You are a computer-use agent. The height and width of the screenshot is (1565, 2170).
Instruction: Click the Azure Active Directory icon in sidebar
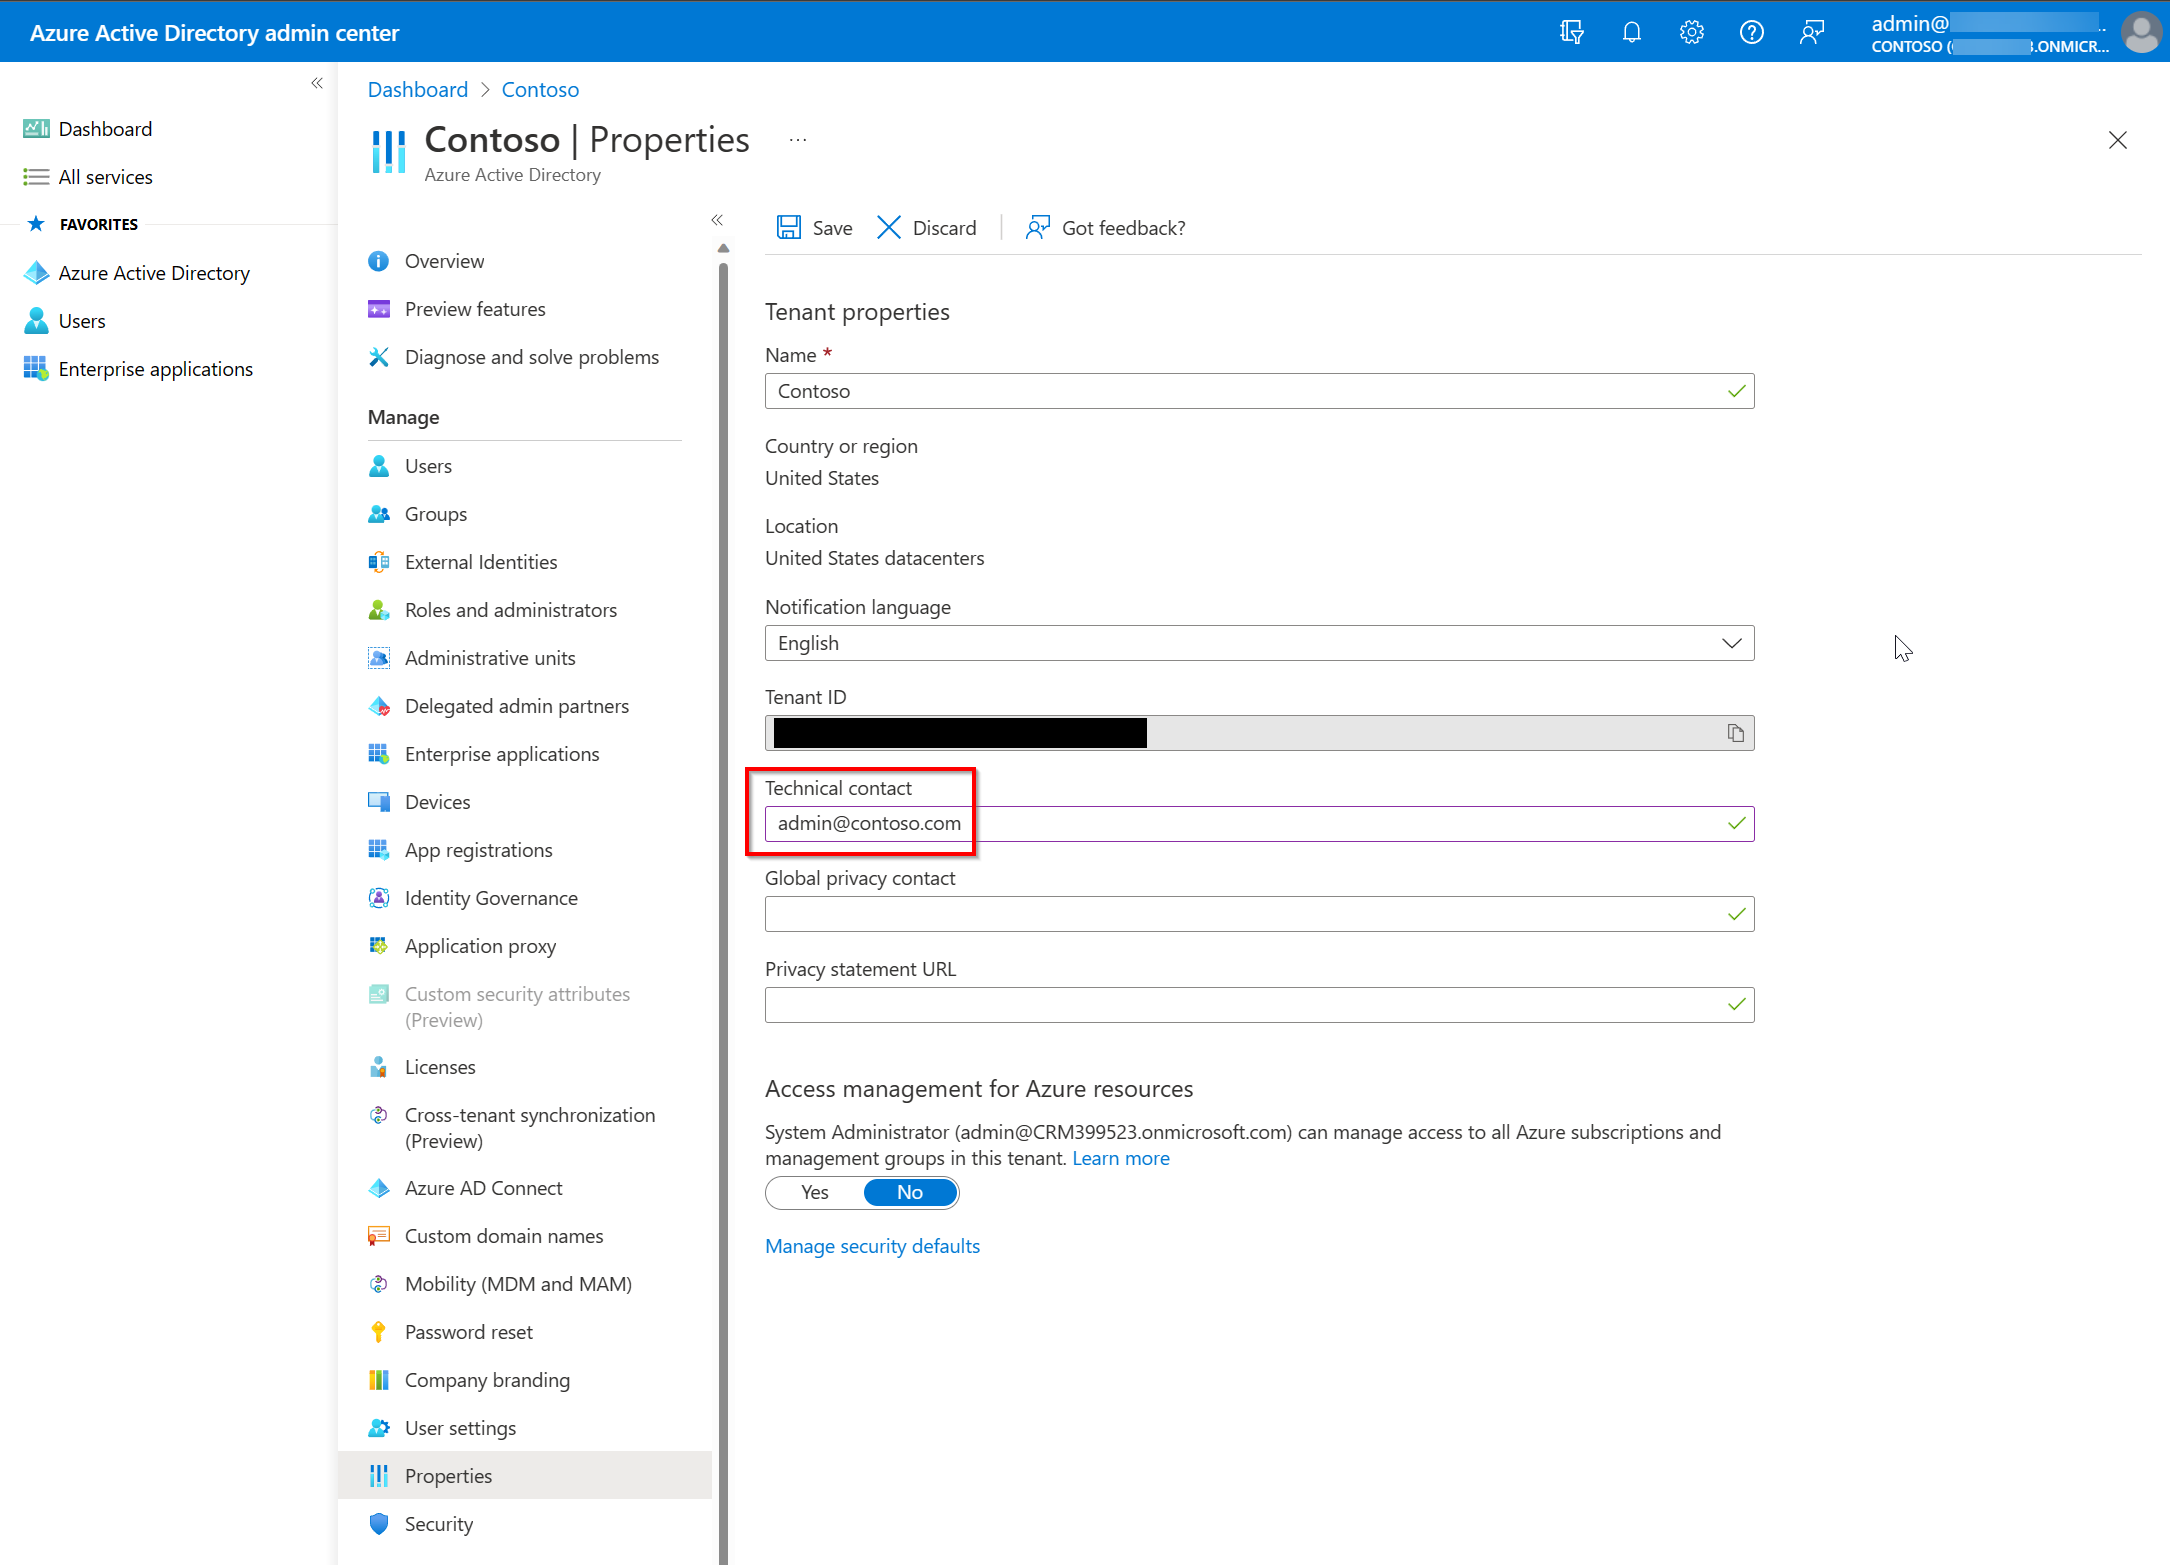(35, 271)
